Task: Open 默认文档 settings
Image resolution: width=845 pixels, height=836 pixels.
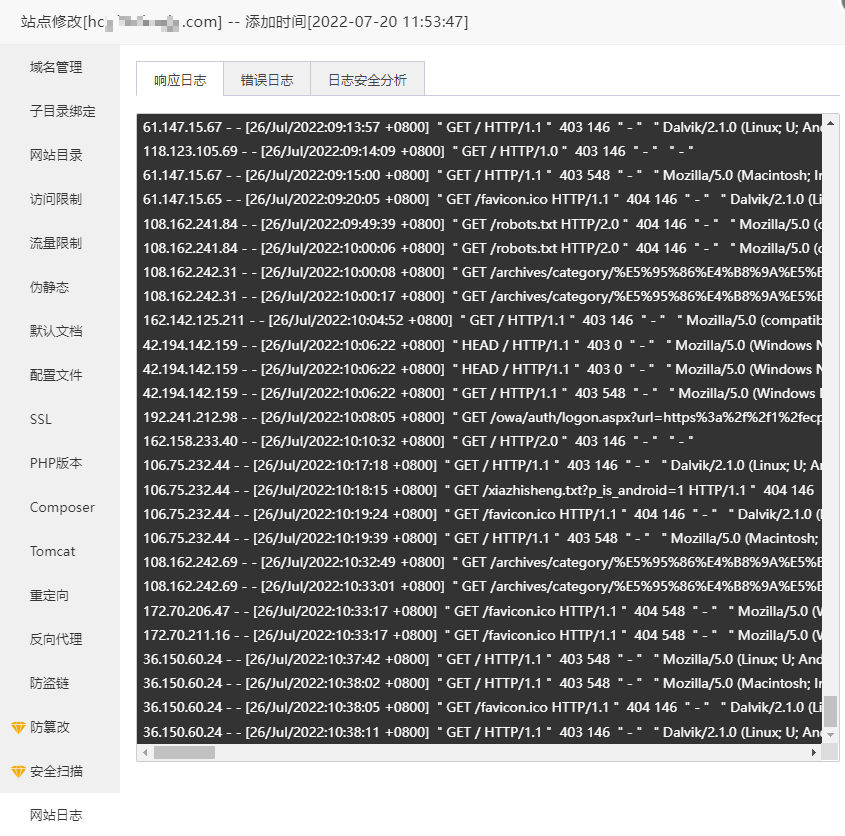Action: (56, 331)
